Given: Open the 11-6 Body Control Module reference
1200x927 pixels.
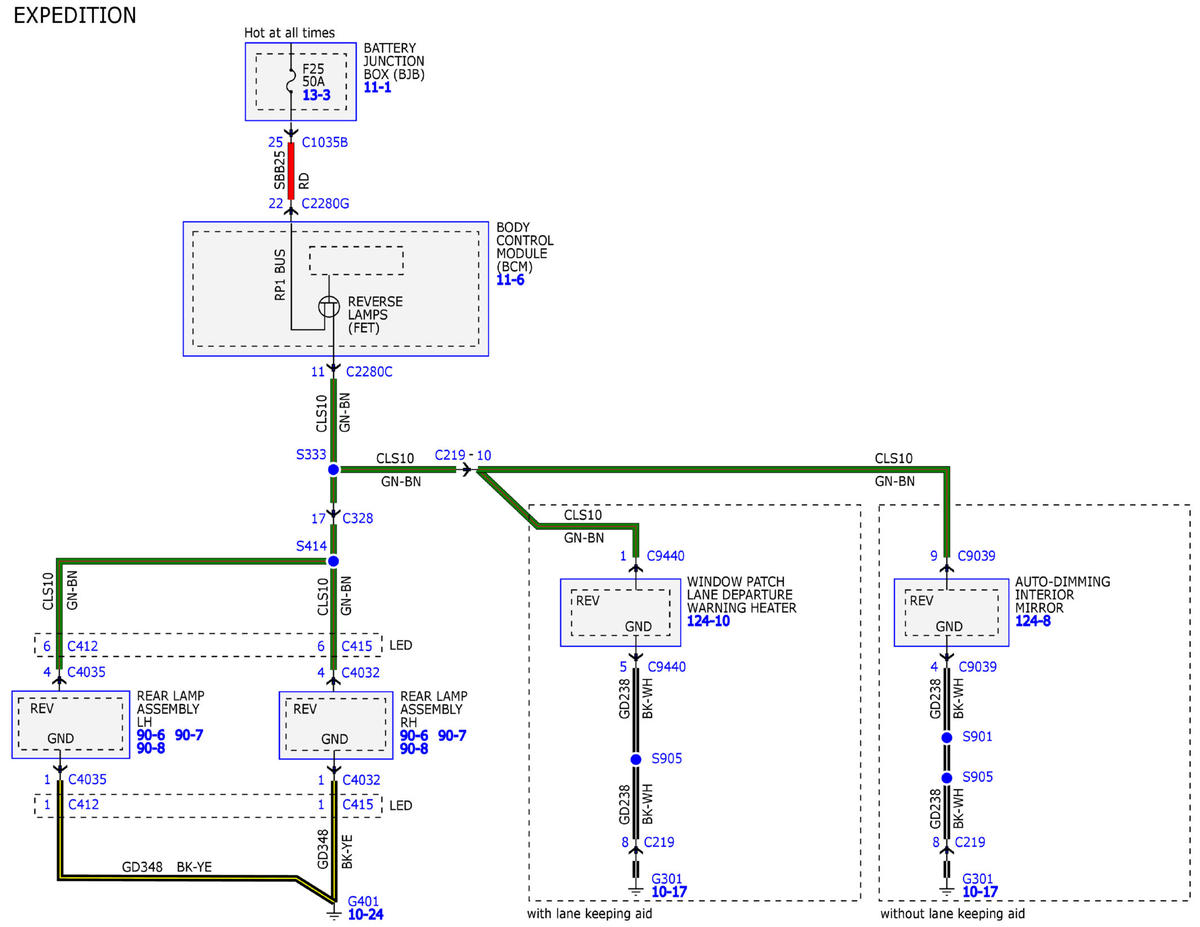Looking at the screenshot, I should click(x=510, y=280).
